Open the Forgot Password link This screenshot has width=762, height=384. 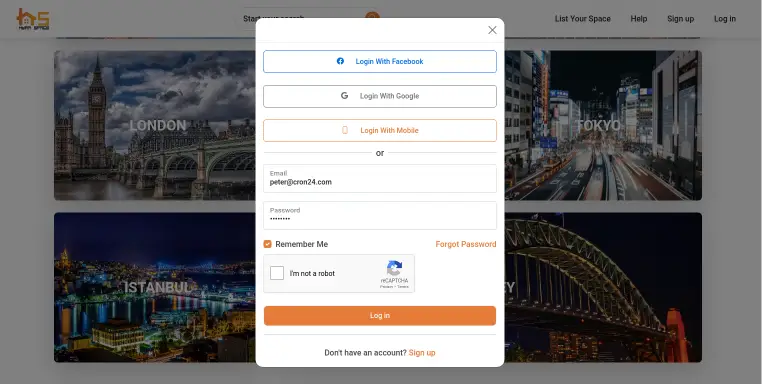point(466,244)
